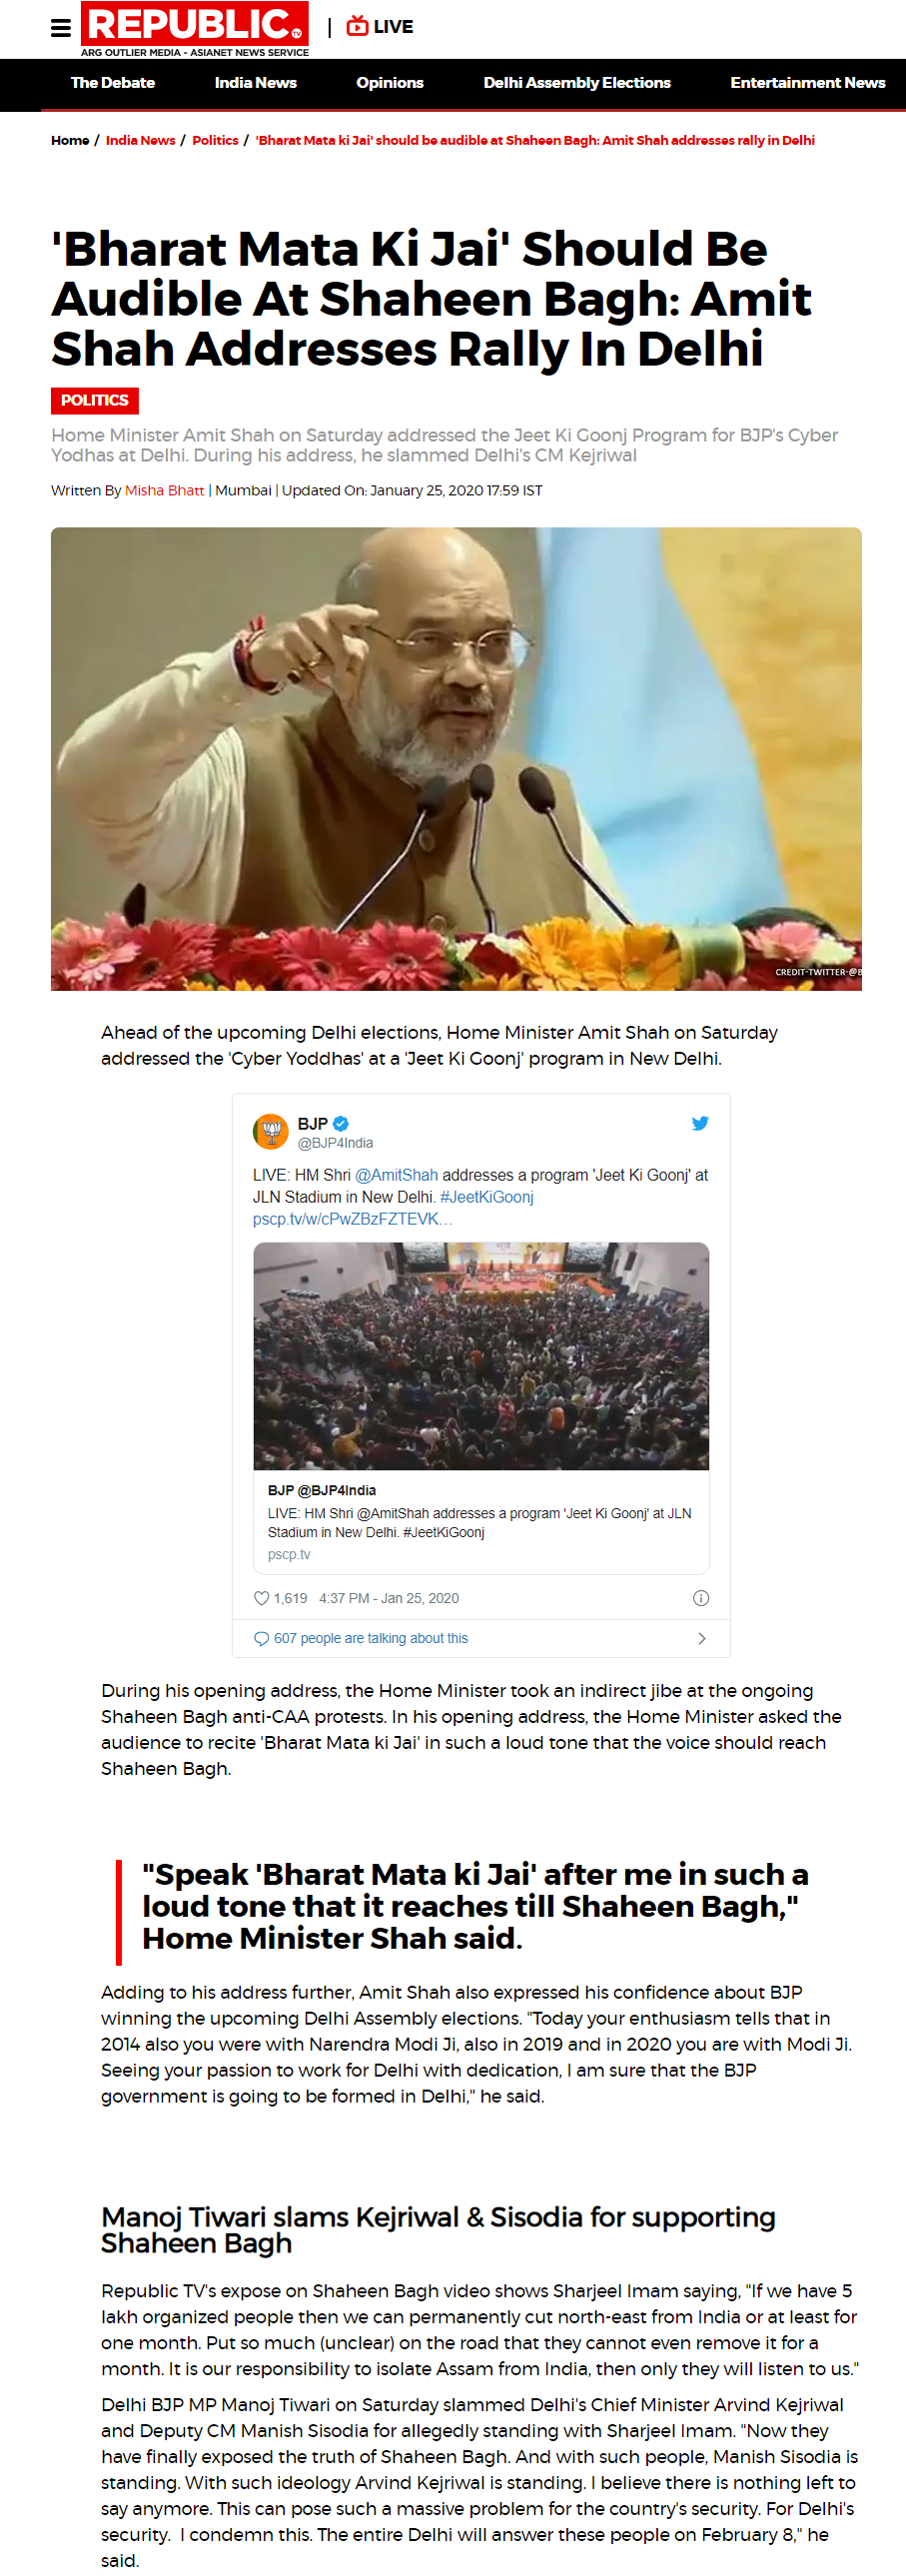Image resolution: width=906 pixels, height=2576 pixels.
Task: Open the @AmitShah mention link
Action: (x=397, y=1175)
